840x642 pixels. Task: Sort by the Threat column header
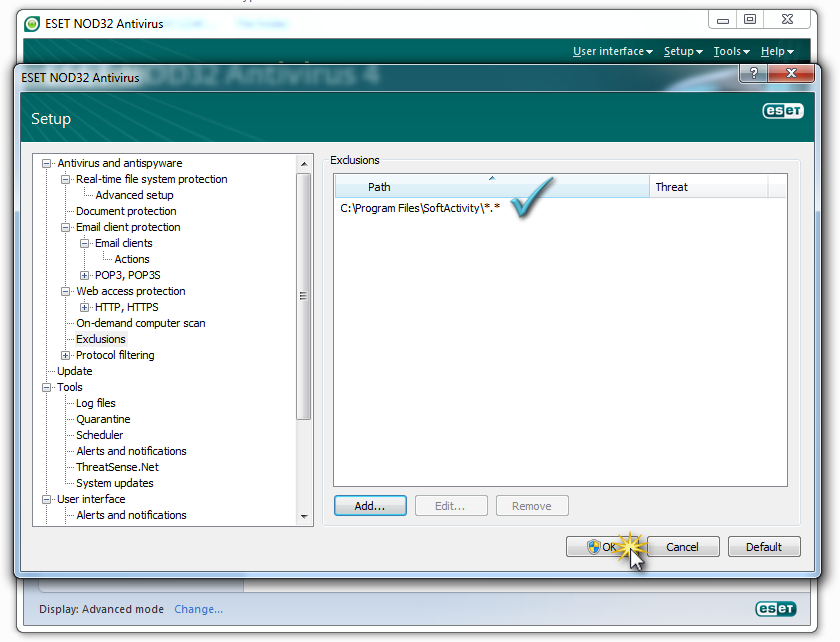tap(708, 186)
